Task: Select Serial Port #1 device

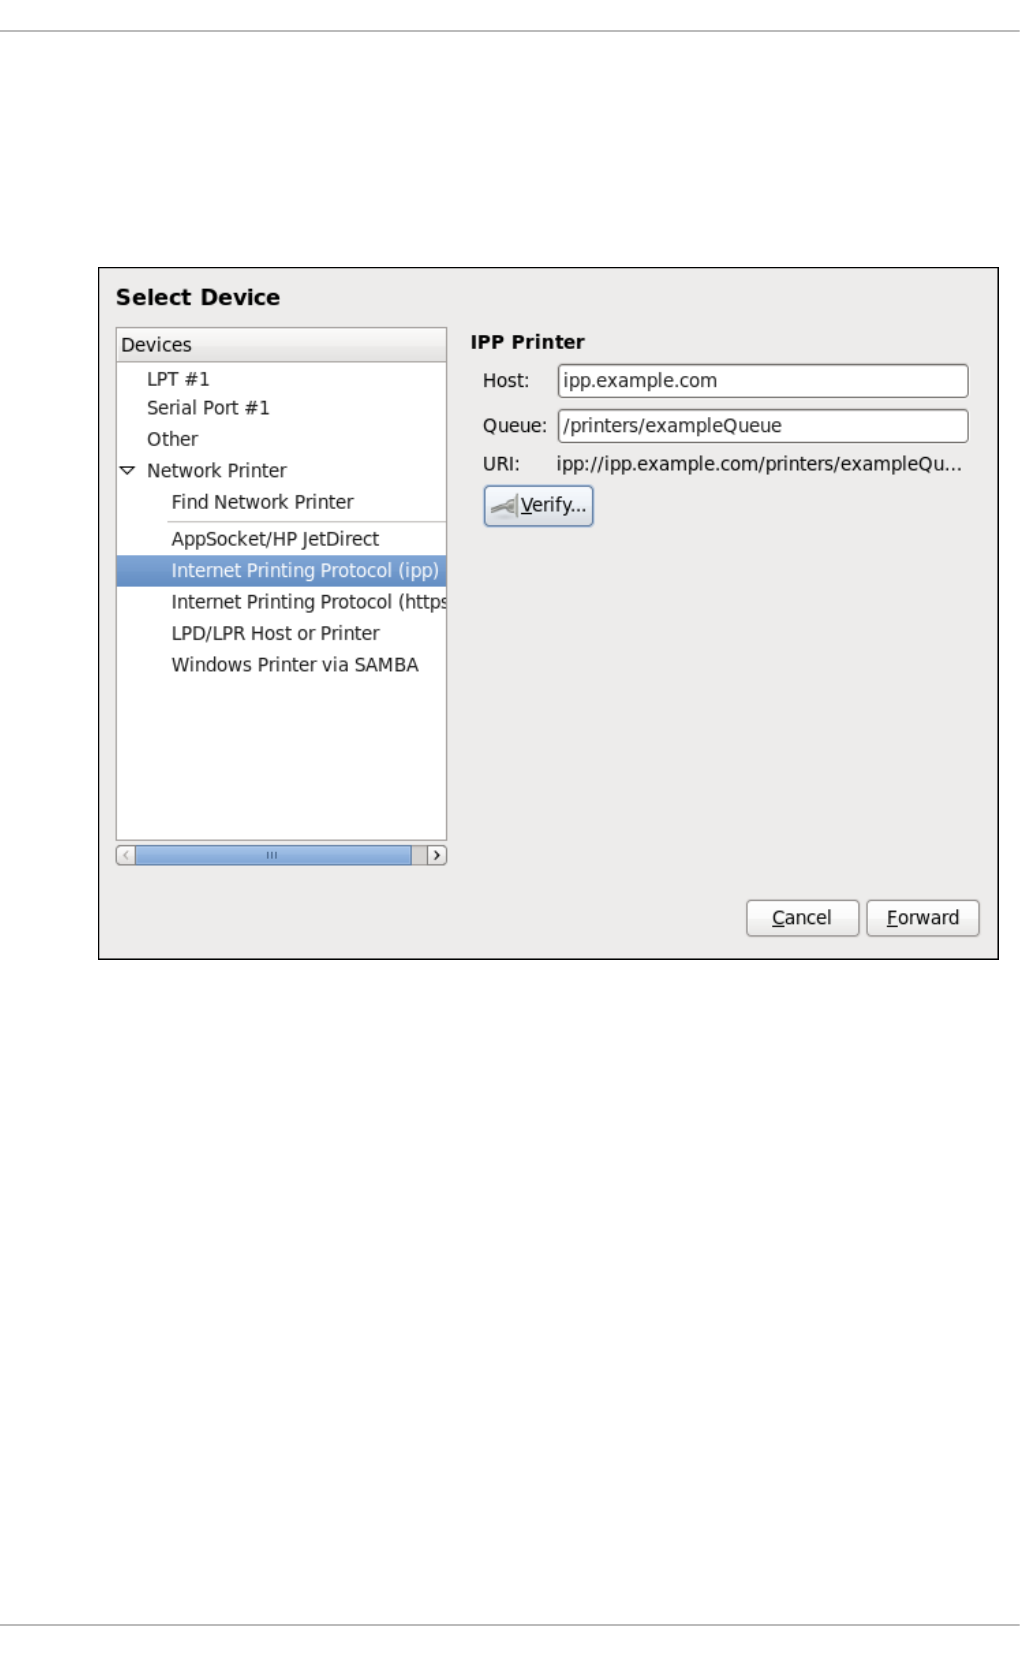Action: (208, 408)
